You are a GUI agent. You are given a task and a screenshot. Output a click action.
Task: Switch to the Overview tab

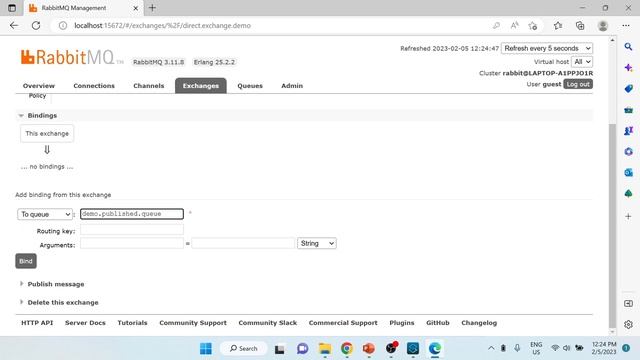pyautogui.click(x=39, y=86)
